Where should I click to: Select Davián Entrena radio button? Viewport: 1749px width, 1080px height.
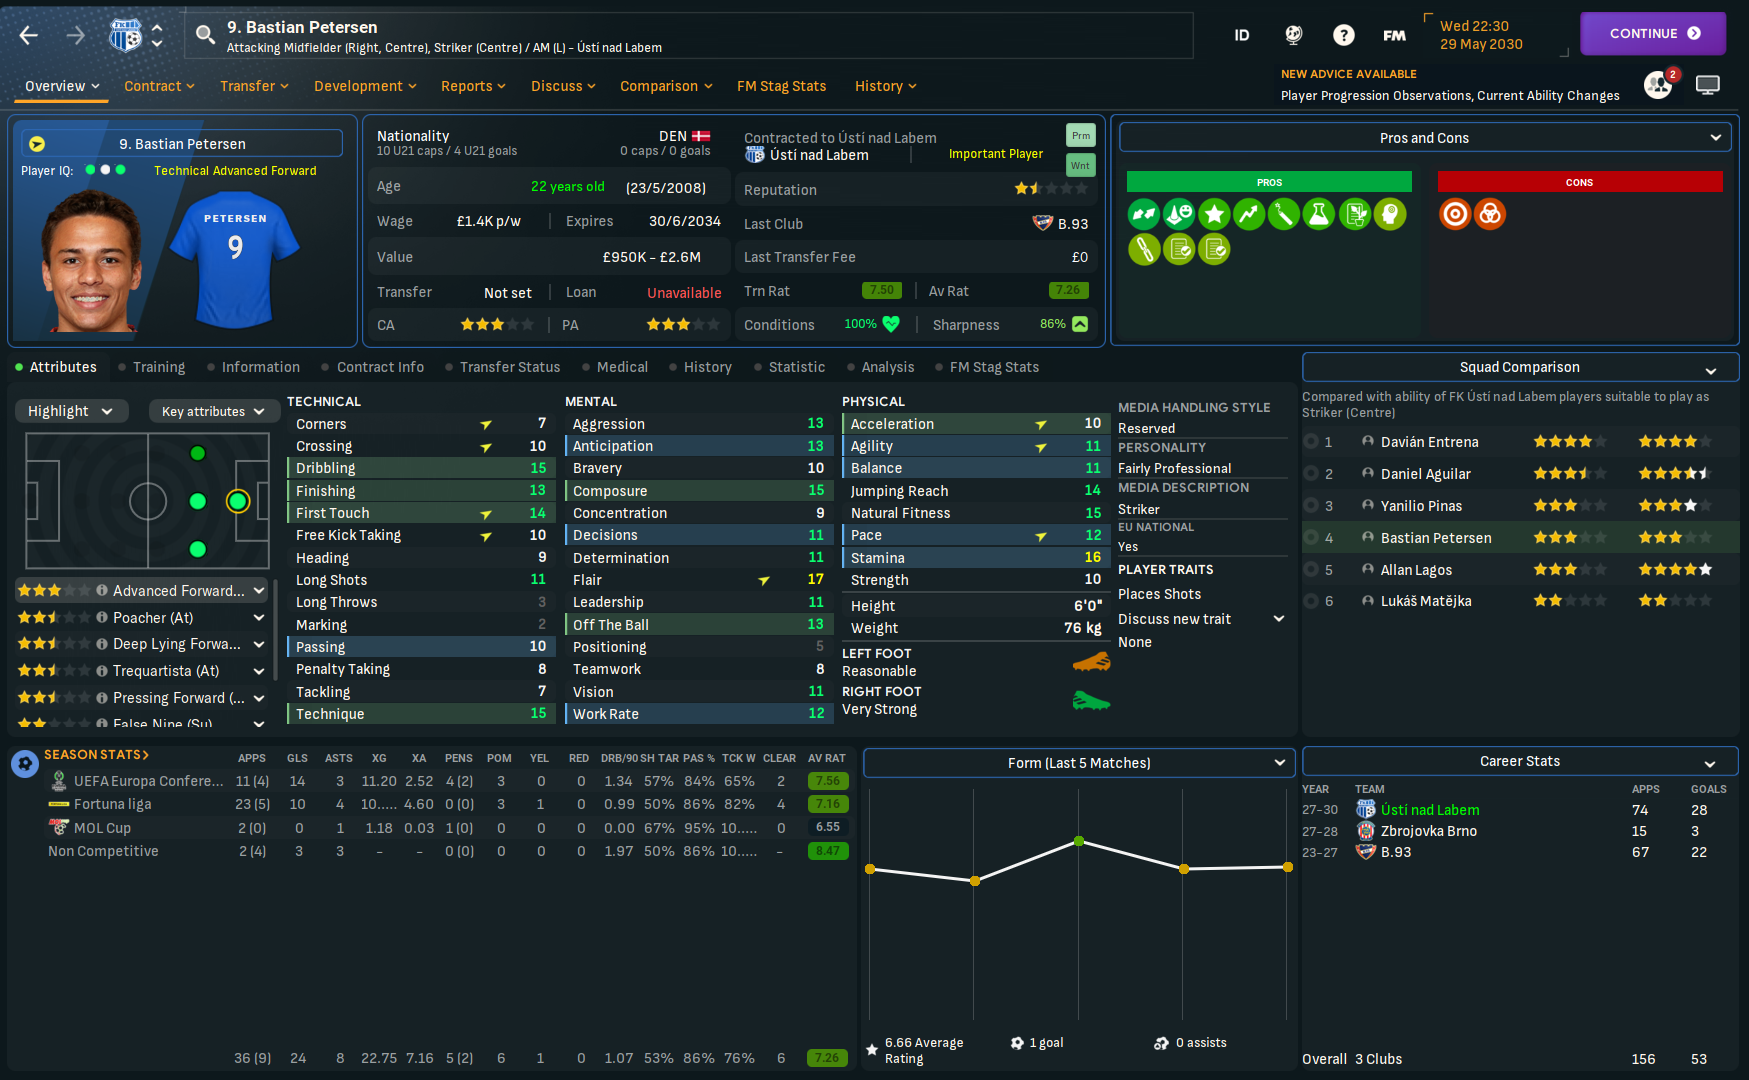pyautogui.click(x=1311, y=442)
